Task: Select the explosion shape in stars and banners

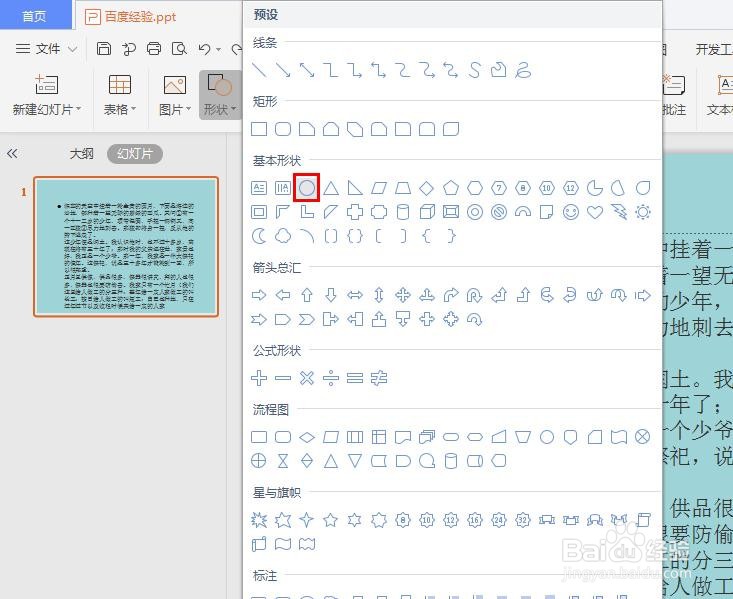Action: point(259,520)
